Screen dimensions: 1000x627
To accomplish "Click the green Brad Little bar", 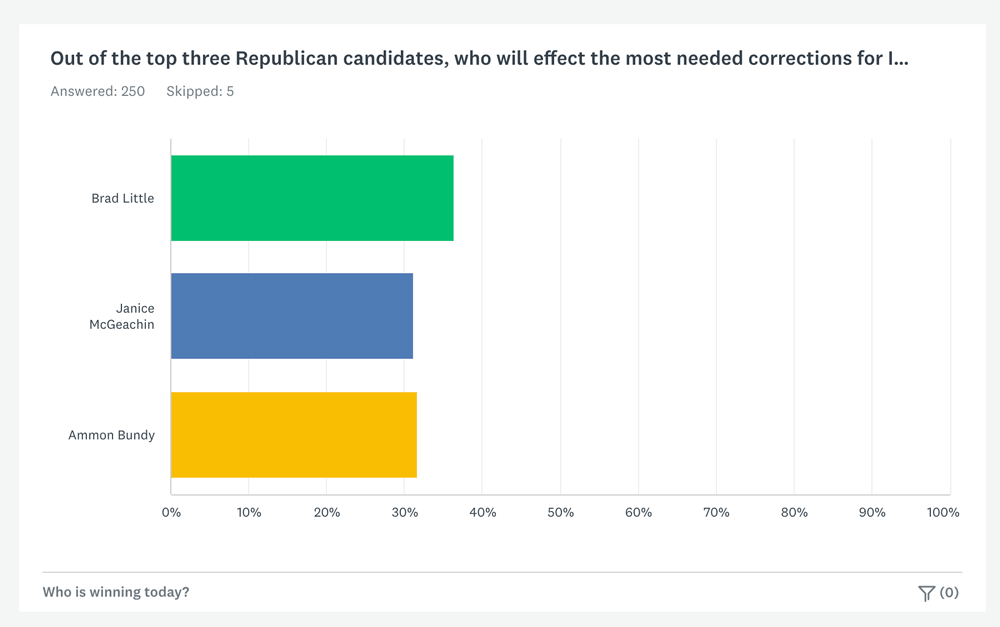I will pos(312,198).
